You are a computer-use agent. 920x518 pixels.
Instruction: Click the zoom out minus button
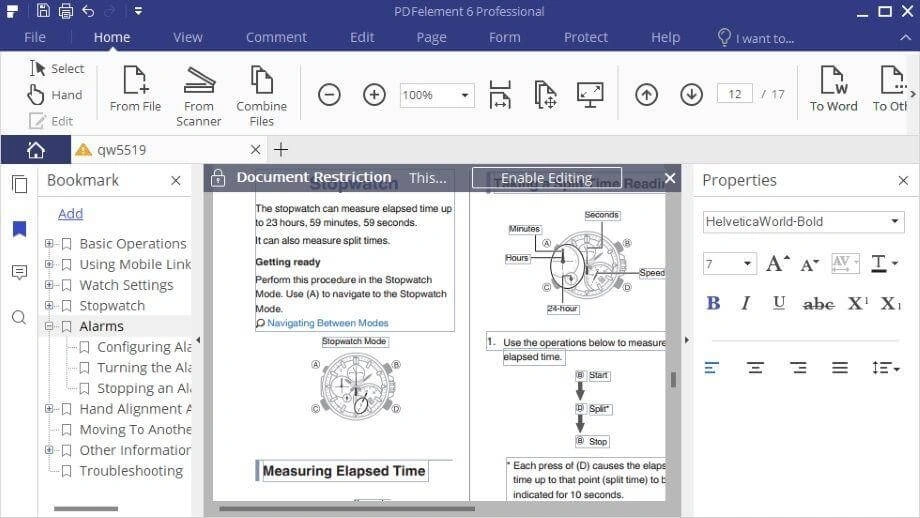tap(329, 94)
